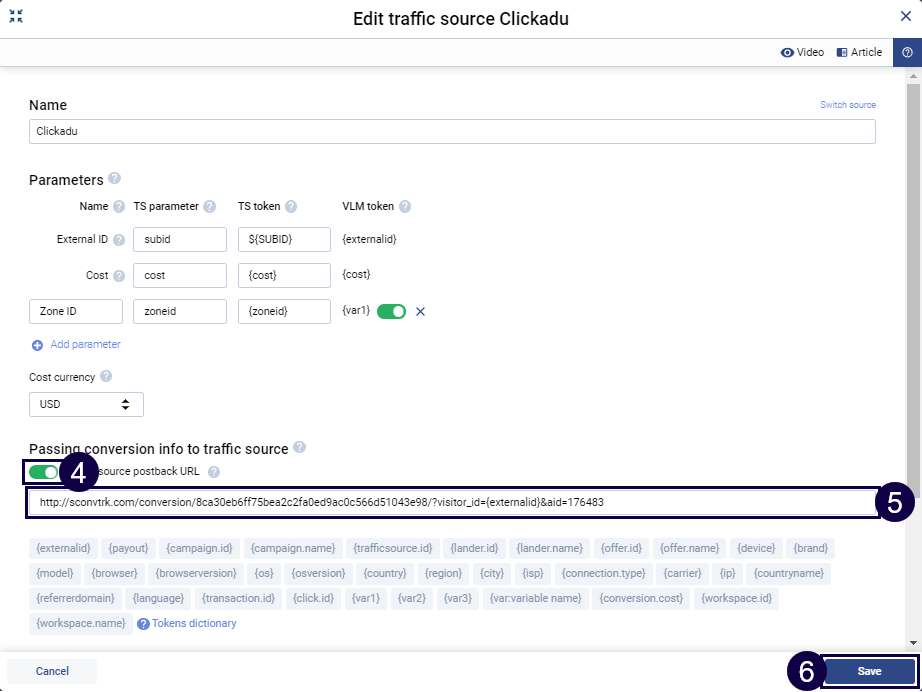922x692 pixels.
Task: Click help icon beside Cost currency
Action: click(106, 377)
